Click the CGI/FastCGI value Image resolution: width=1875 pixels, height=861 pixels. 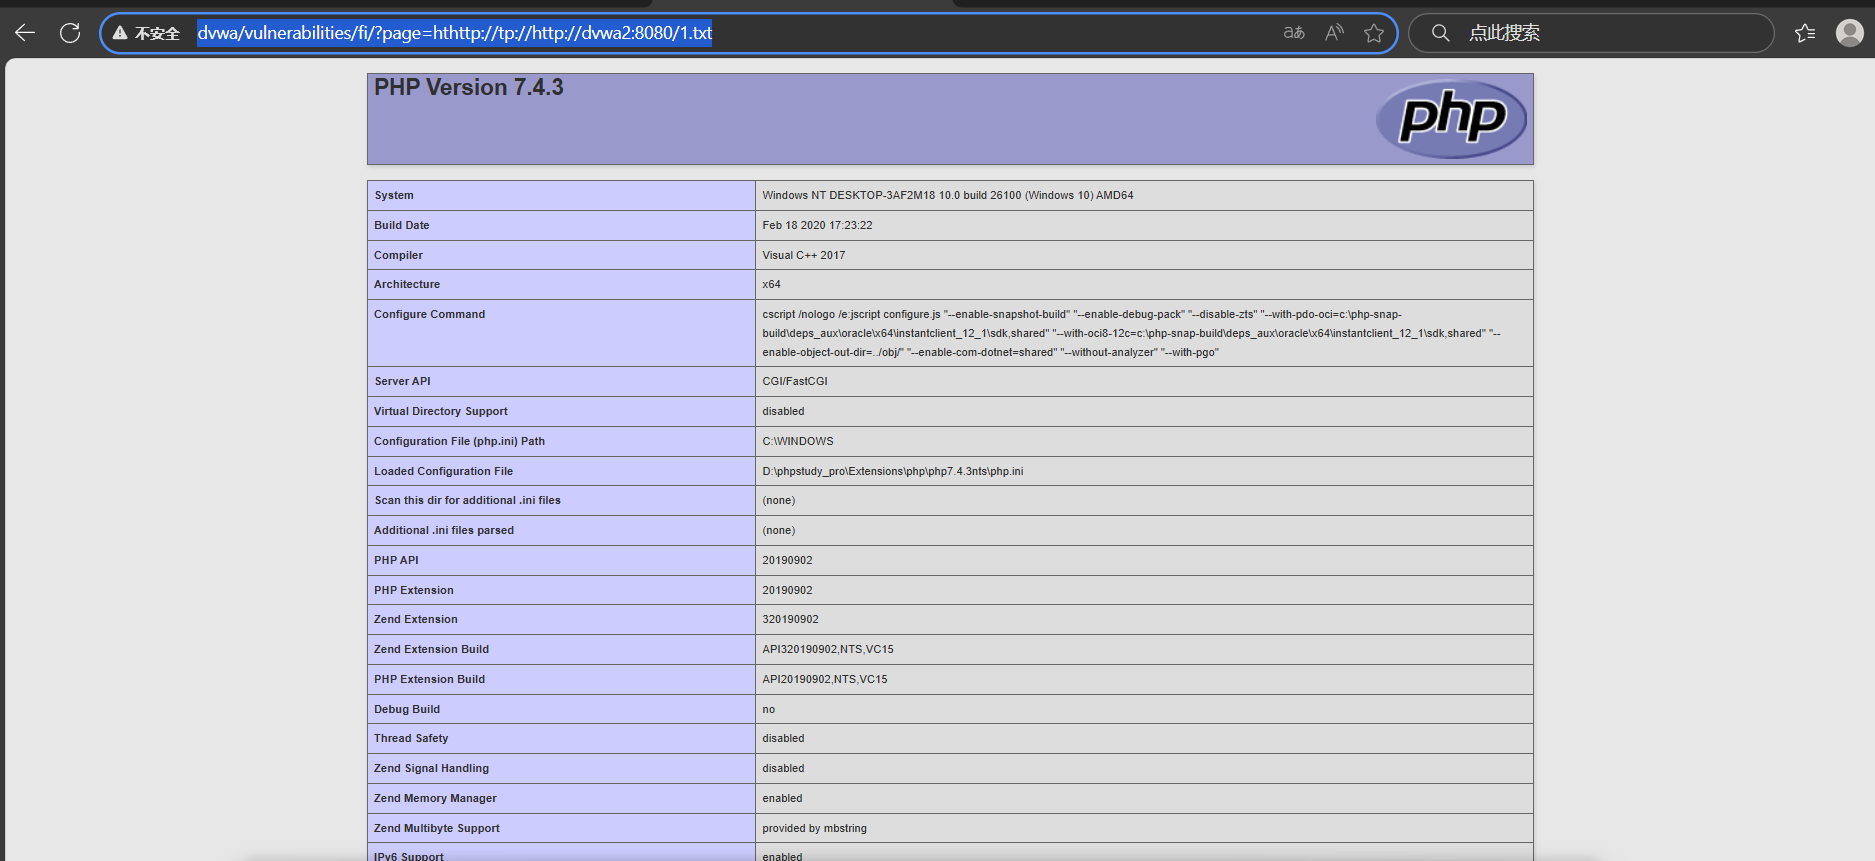click(x=795, y=382)
